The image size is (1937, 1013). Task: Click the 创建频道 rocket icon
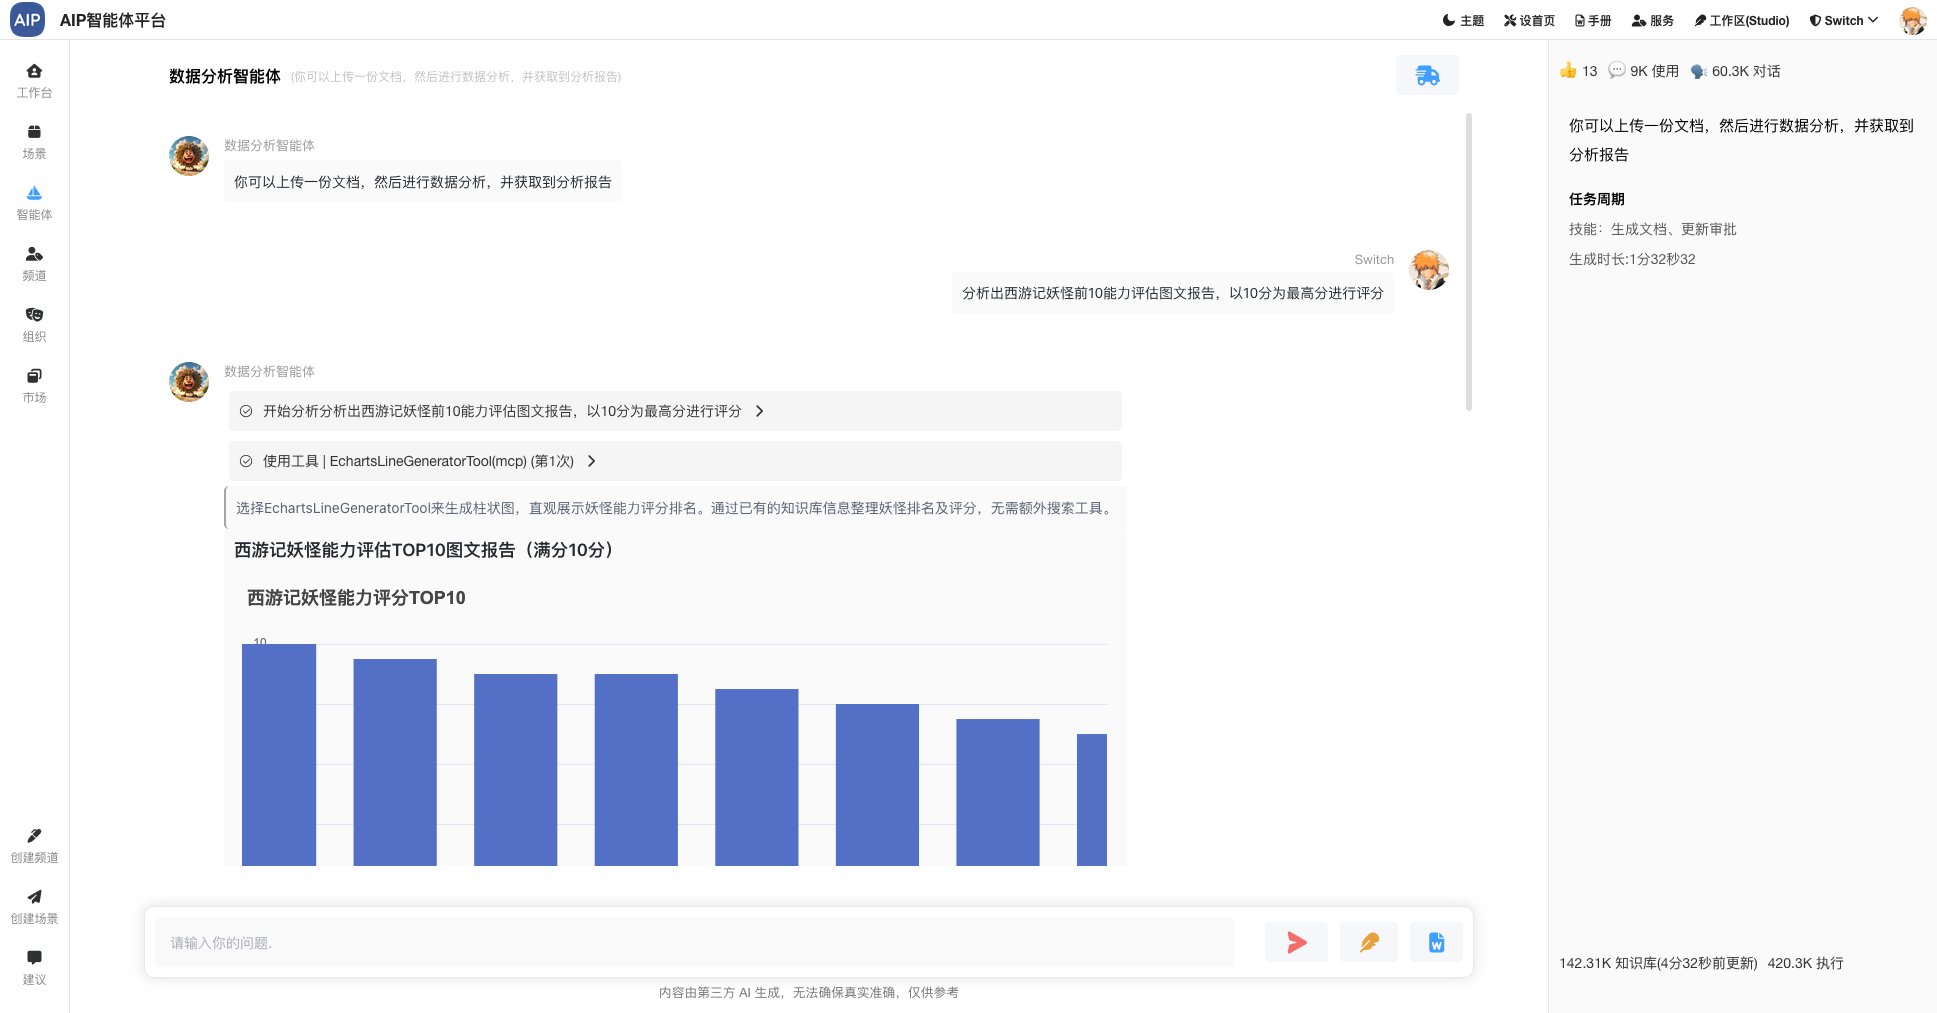[x=34, y=836]
